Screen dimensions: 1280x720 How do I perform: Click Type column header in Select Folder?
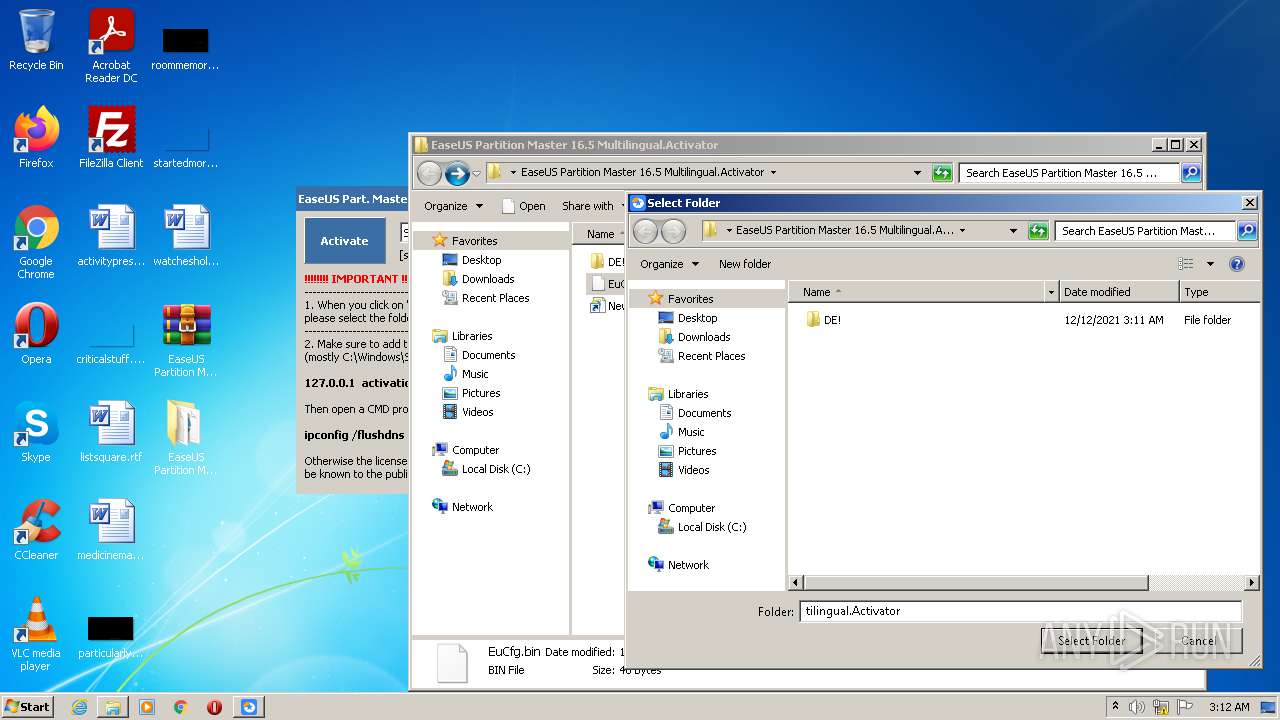[x=1219, y=292]
